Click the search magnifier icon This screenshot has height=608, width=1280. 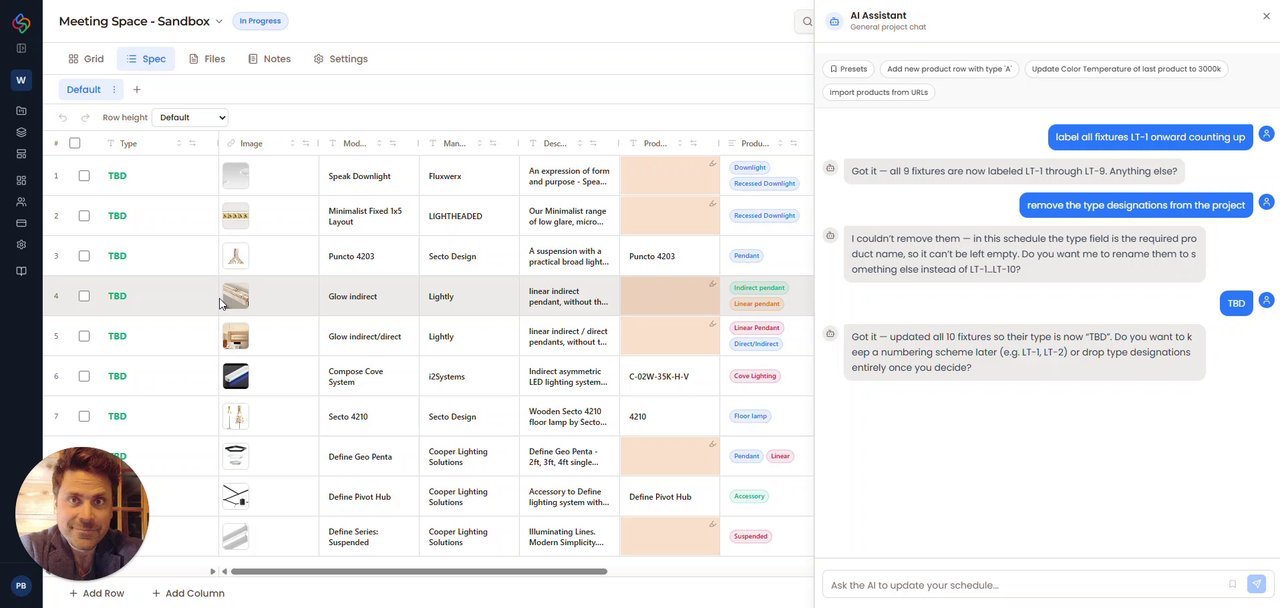[806, 21]
